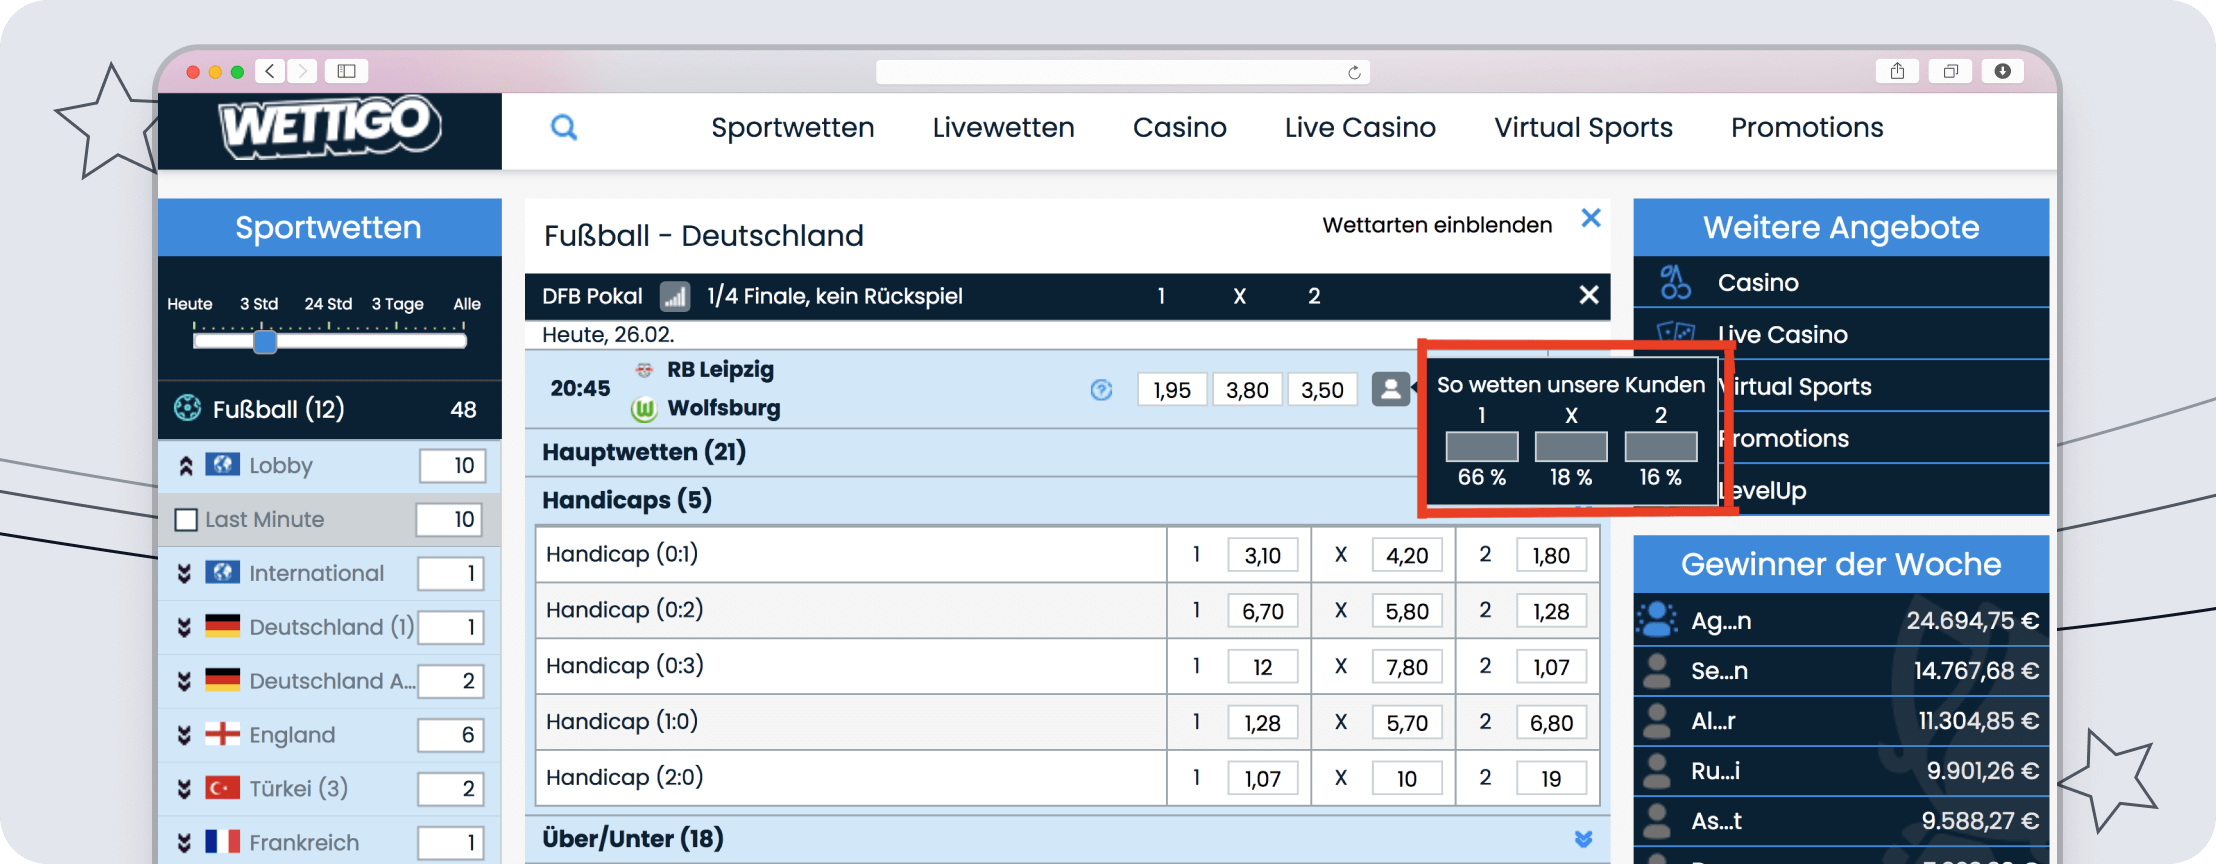Close the DFB Pokal section header
The height and width of the screenshot is (864, 2216).
pos(1588,295)
